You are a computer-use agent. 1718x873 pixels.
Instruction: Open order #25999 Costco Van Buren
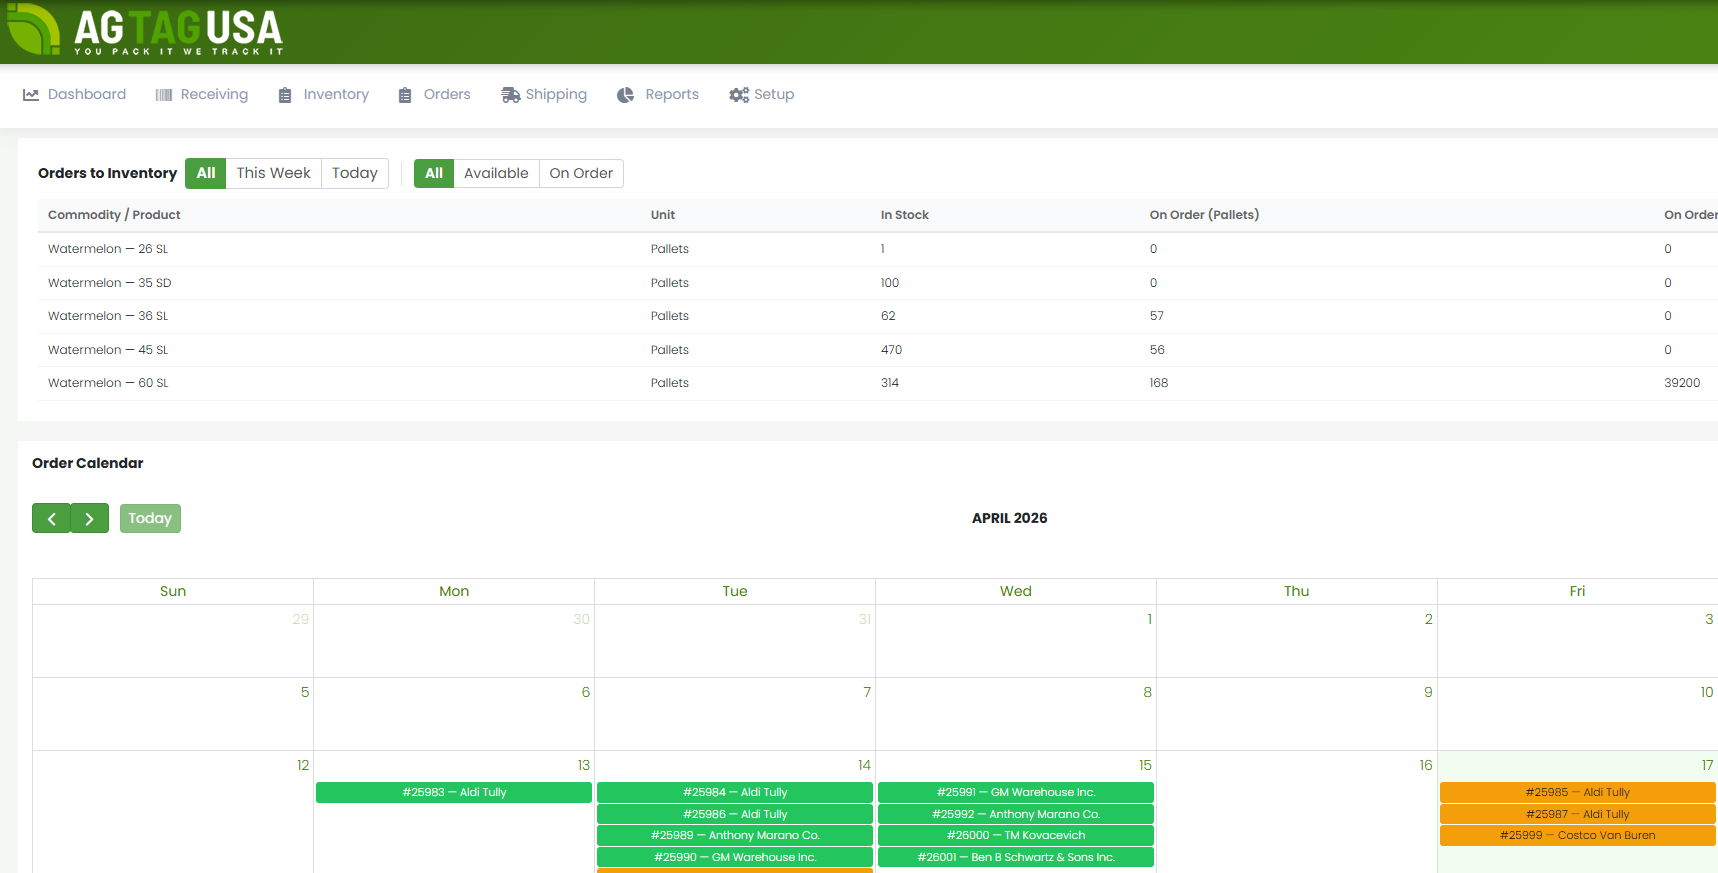click(x=1578, y=835)
